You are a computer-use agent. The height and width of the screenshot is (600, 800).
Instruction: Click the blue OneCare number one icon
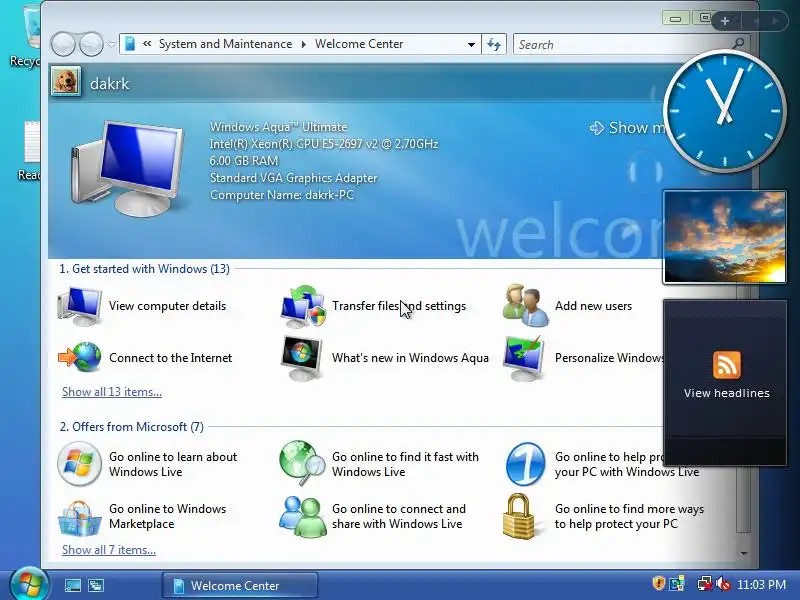(526, 464)
